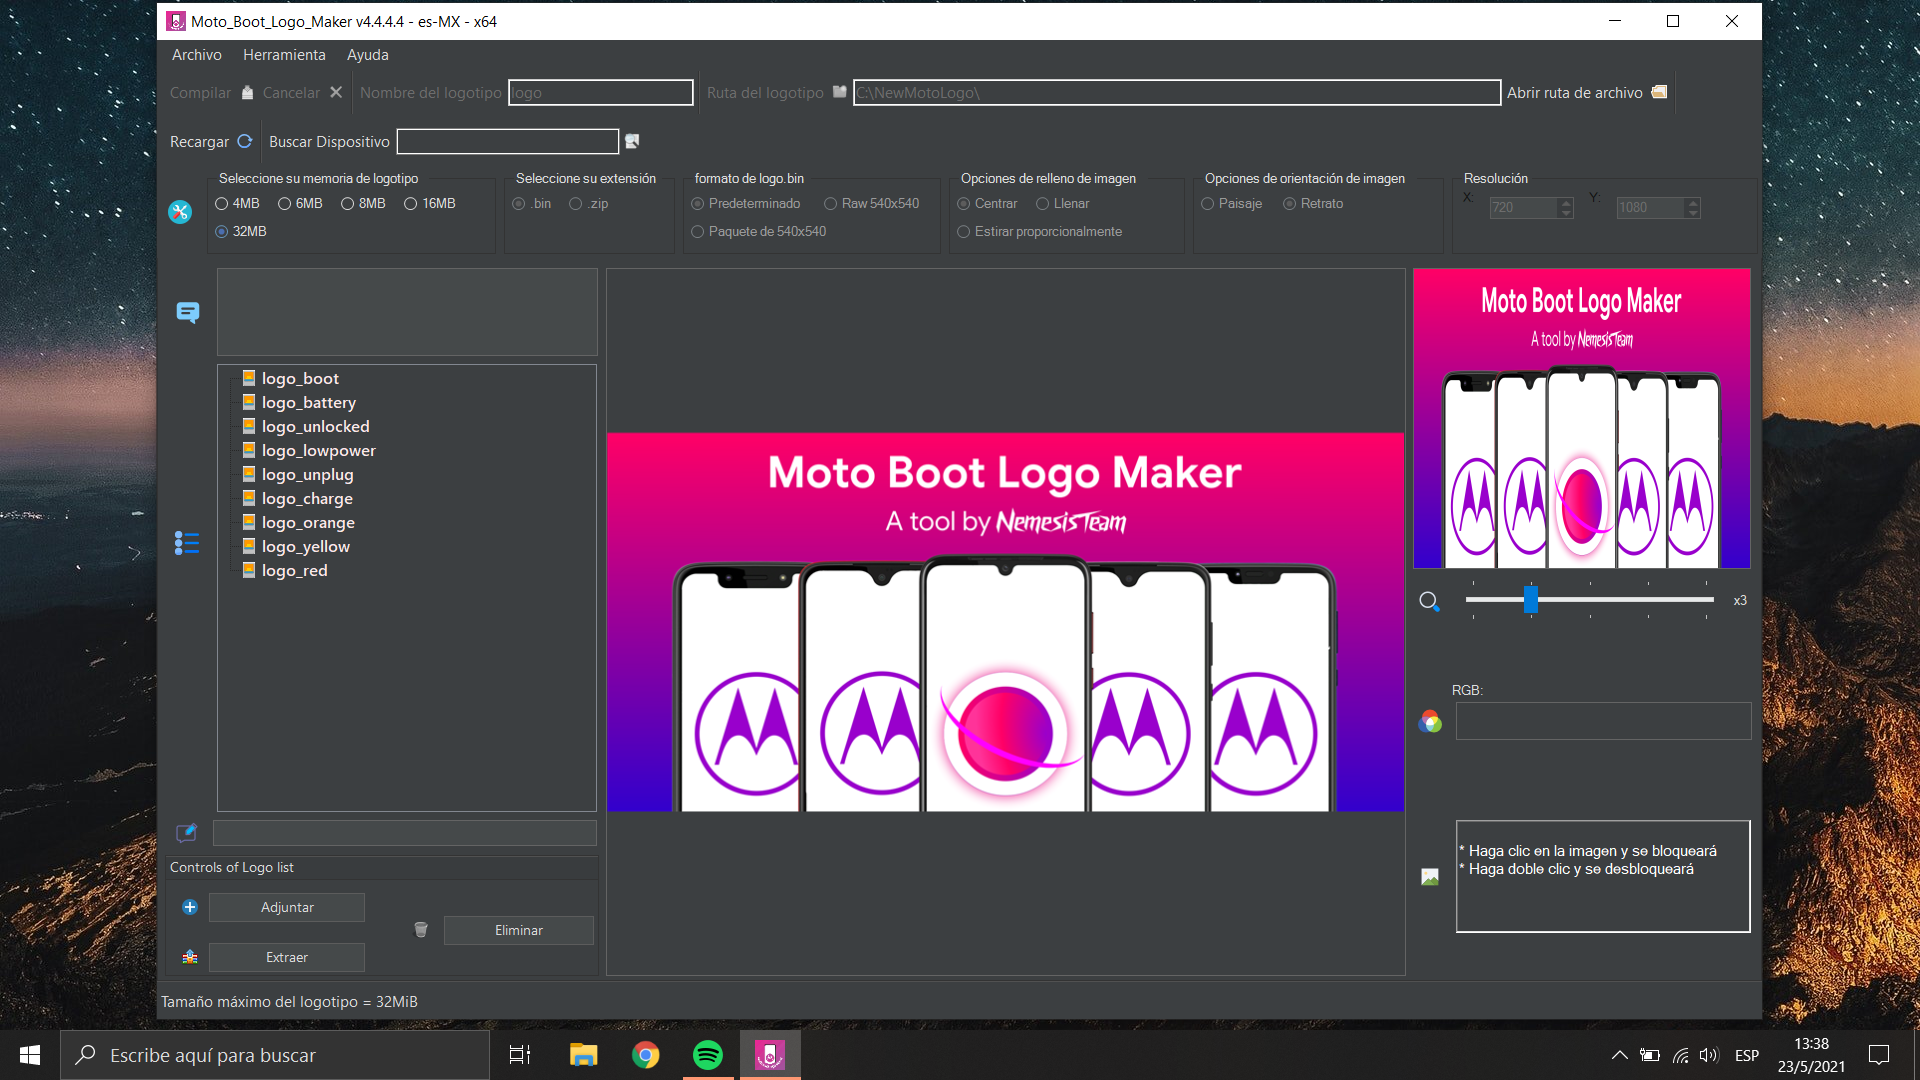Select the 16MB logo memory option

[x=410, y=204]
